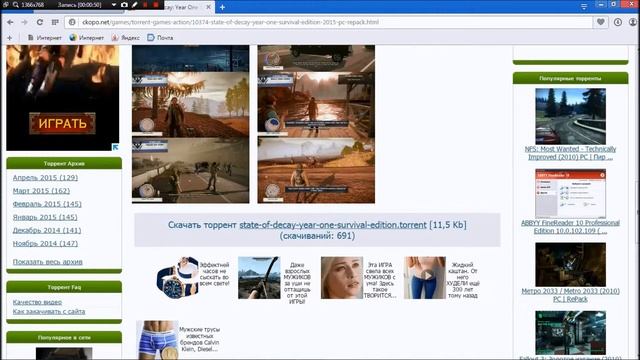Click the Fallout 3 thumbnail
This screenshot has width=640, height=360.
pos(570,333)
